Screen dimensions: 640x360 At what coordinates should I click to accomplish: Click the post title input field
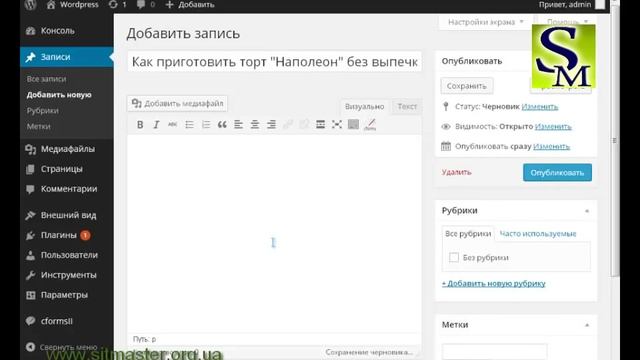point(274,62)
